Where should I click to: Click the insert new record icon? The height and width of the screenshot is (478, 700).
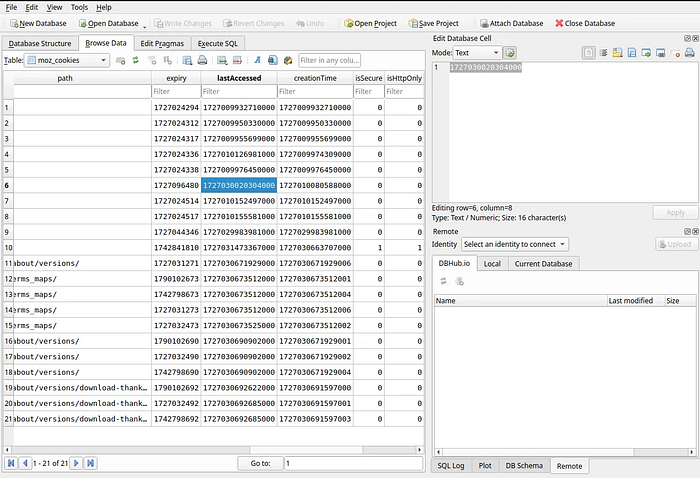222,60
